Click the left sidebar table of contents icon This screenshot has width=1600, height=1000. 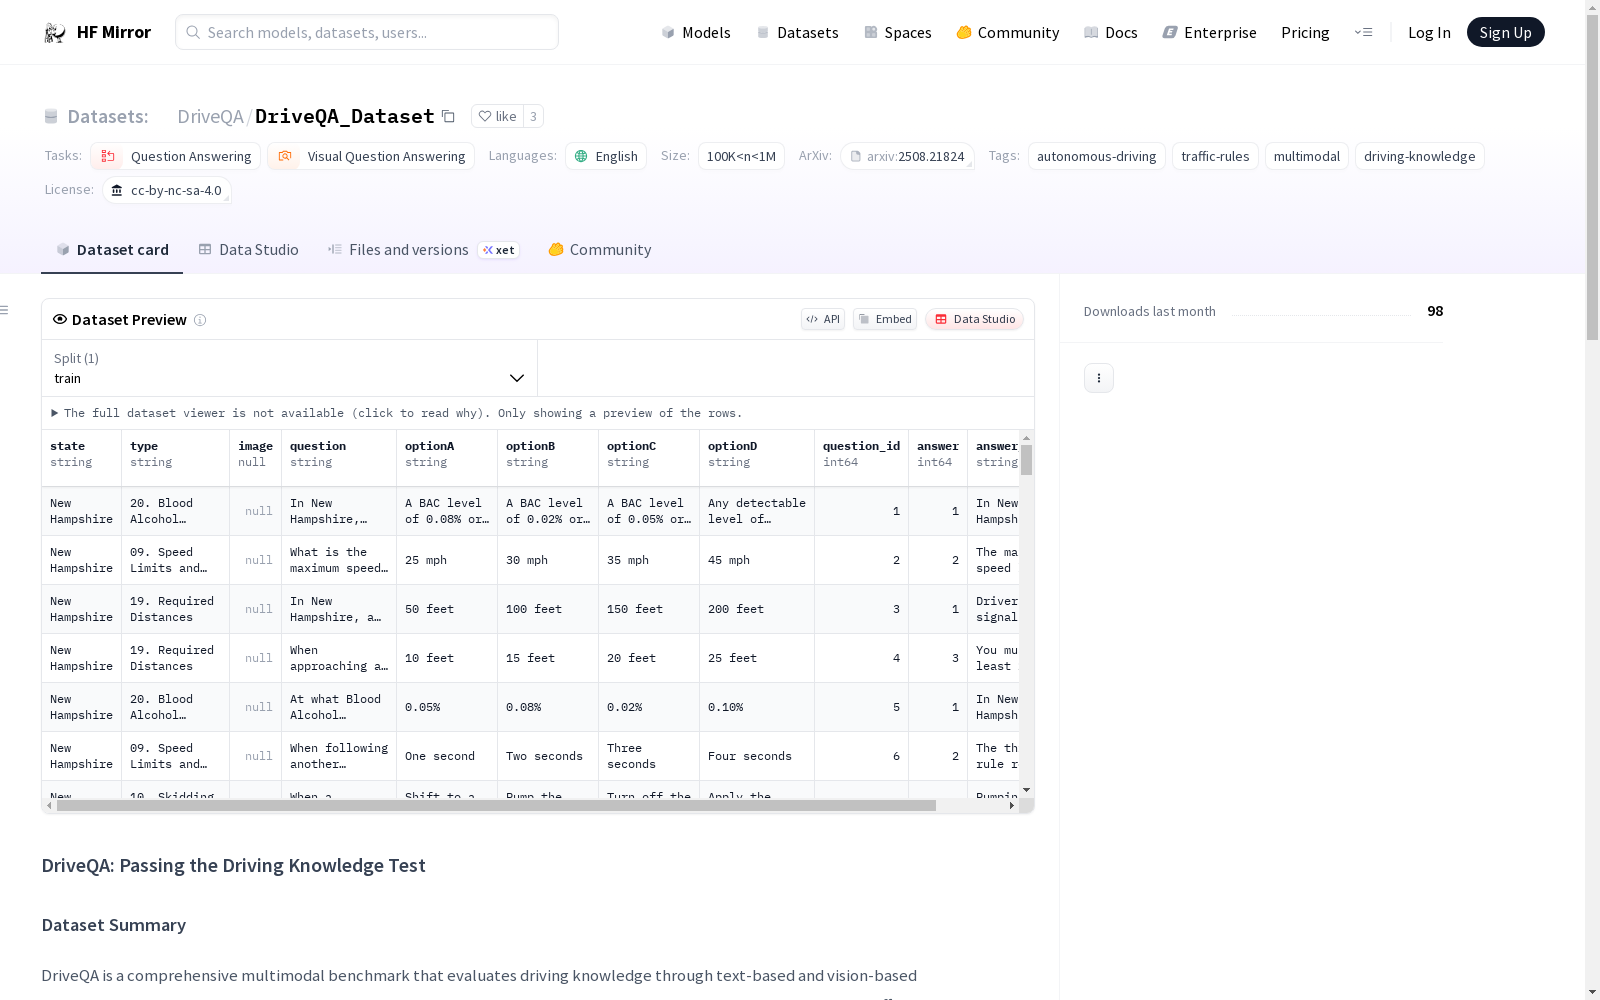click(4, 310)
